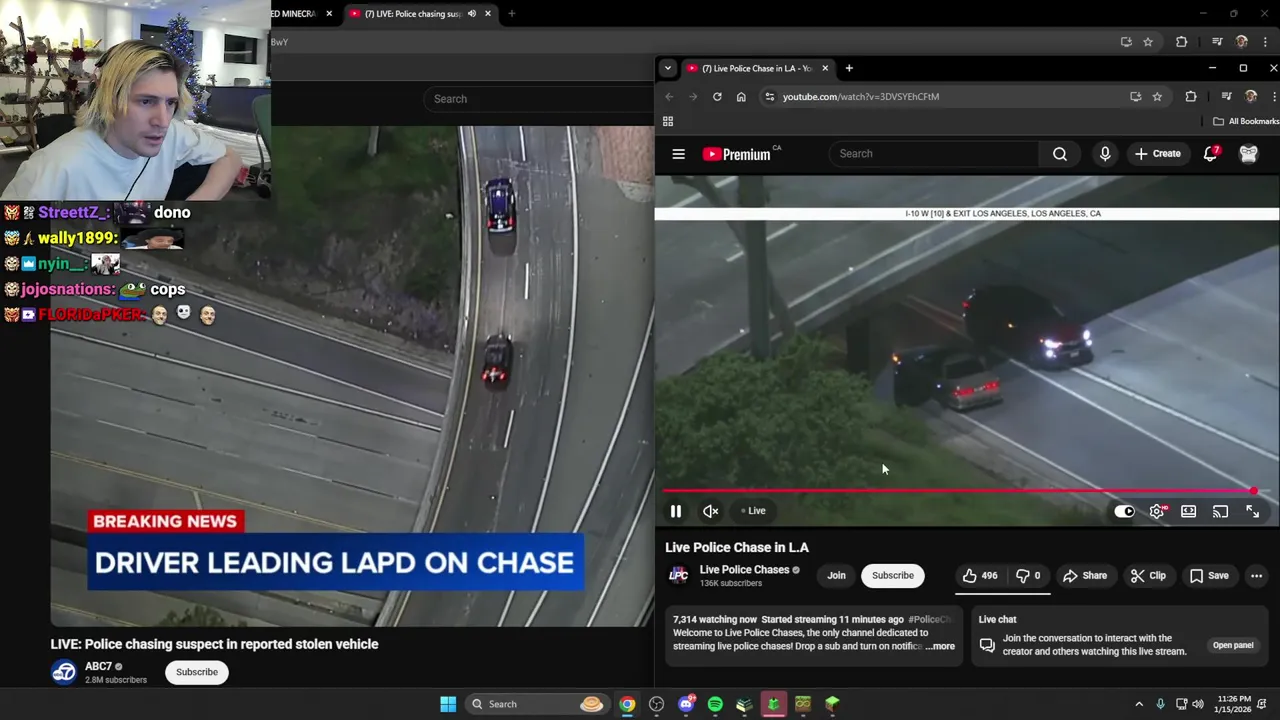Focus the Search box in the back window
The width and height of the screenshot is (1280, 720).
pos(538,99)
